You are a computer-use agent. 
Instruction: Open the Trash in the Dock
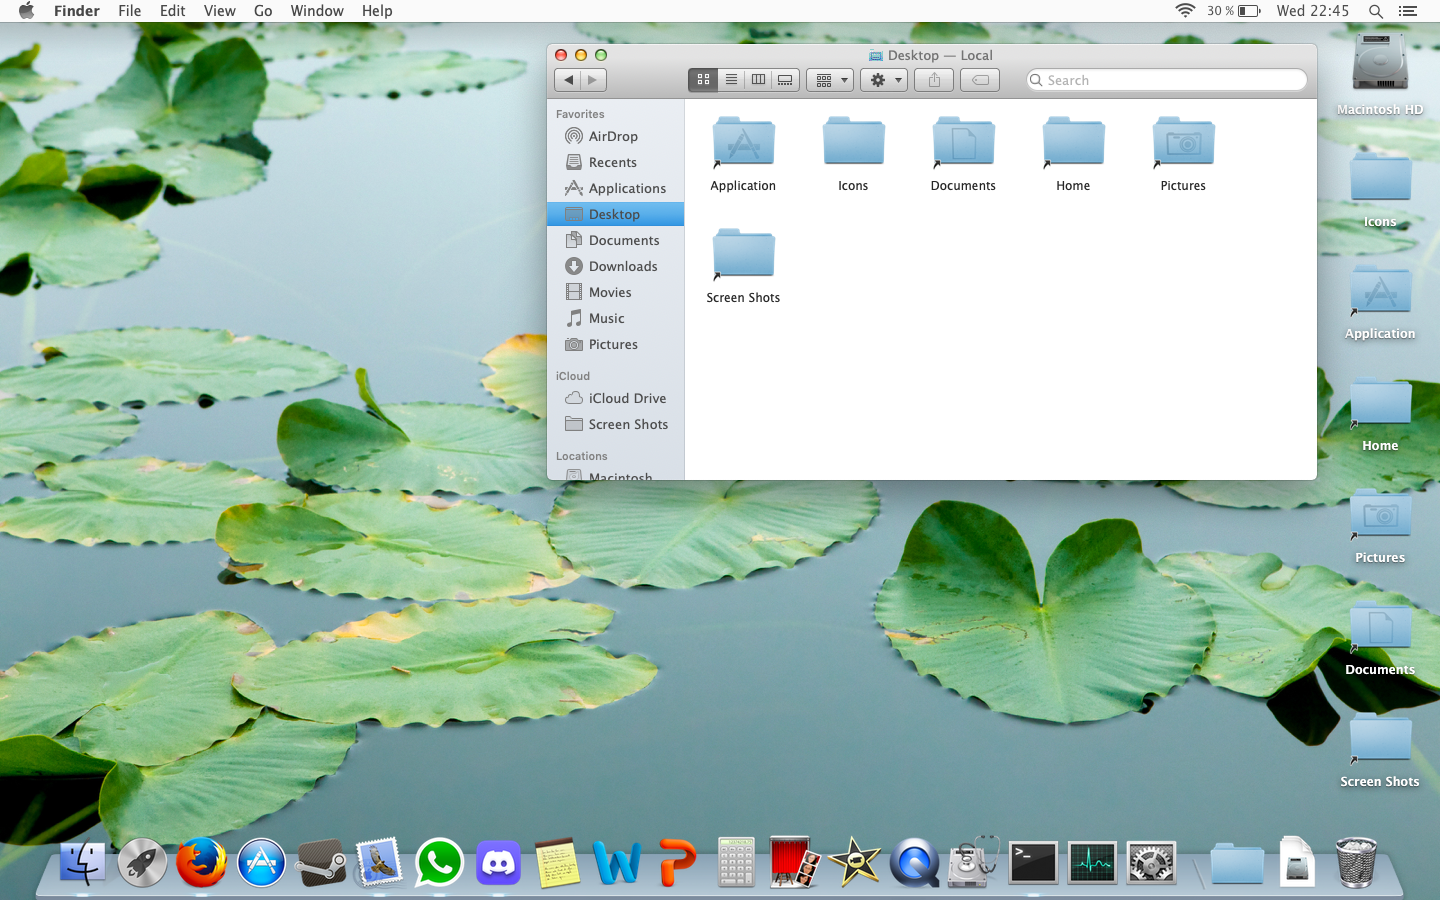pos(1356,862)
